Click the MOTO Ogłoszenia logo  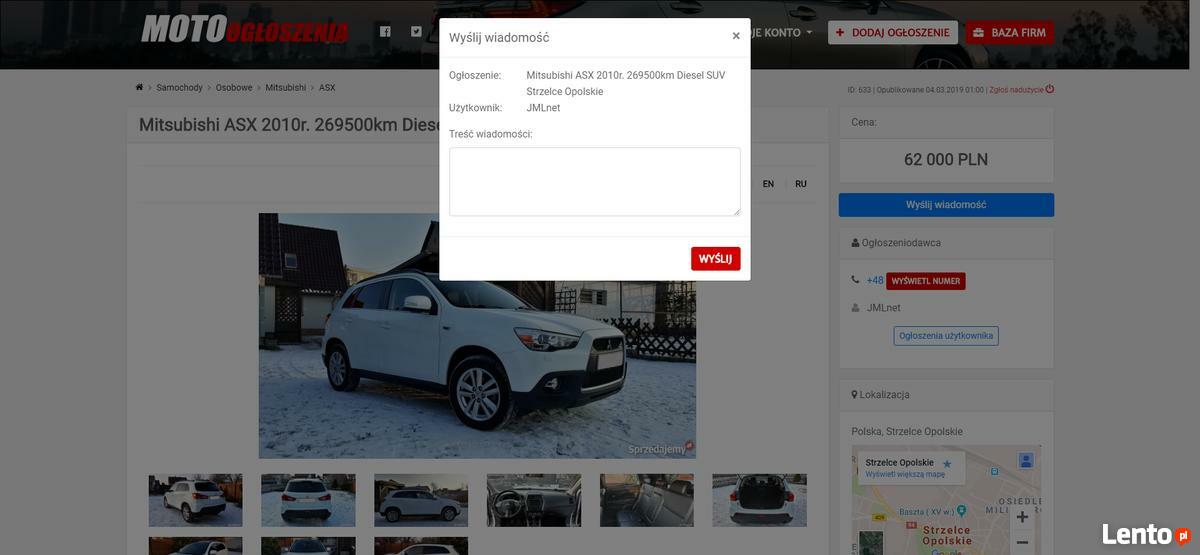[x=244, y=30]
